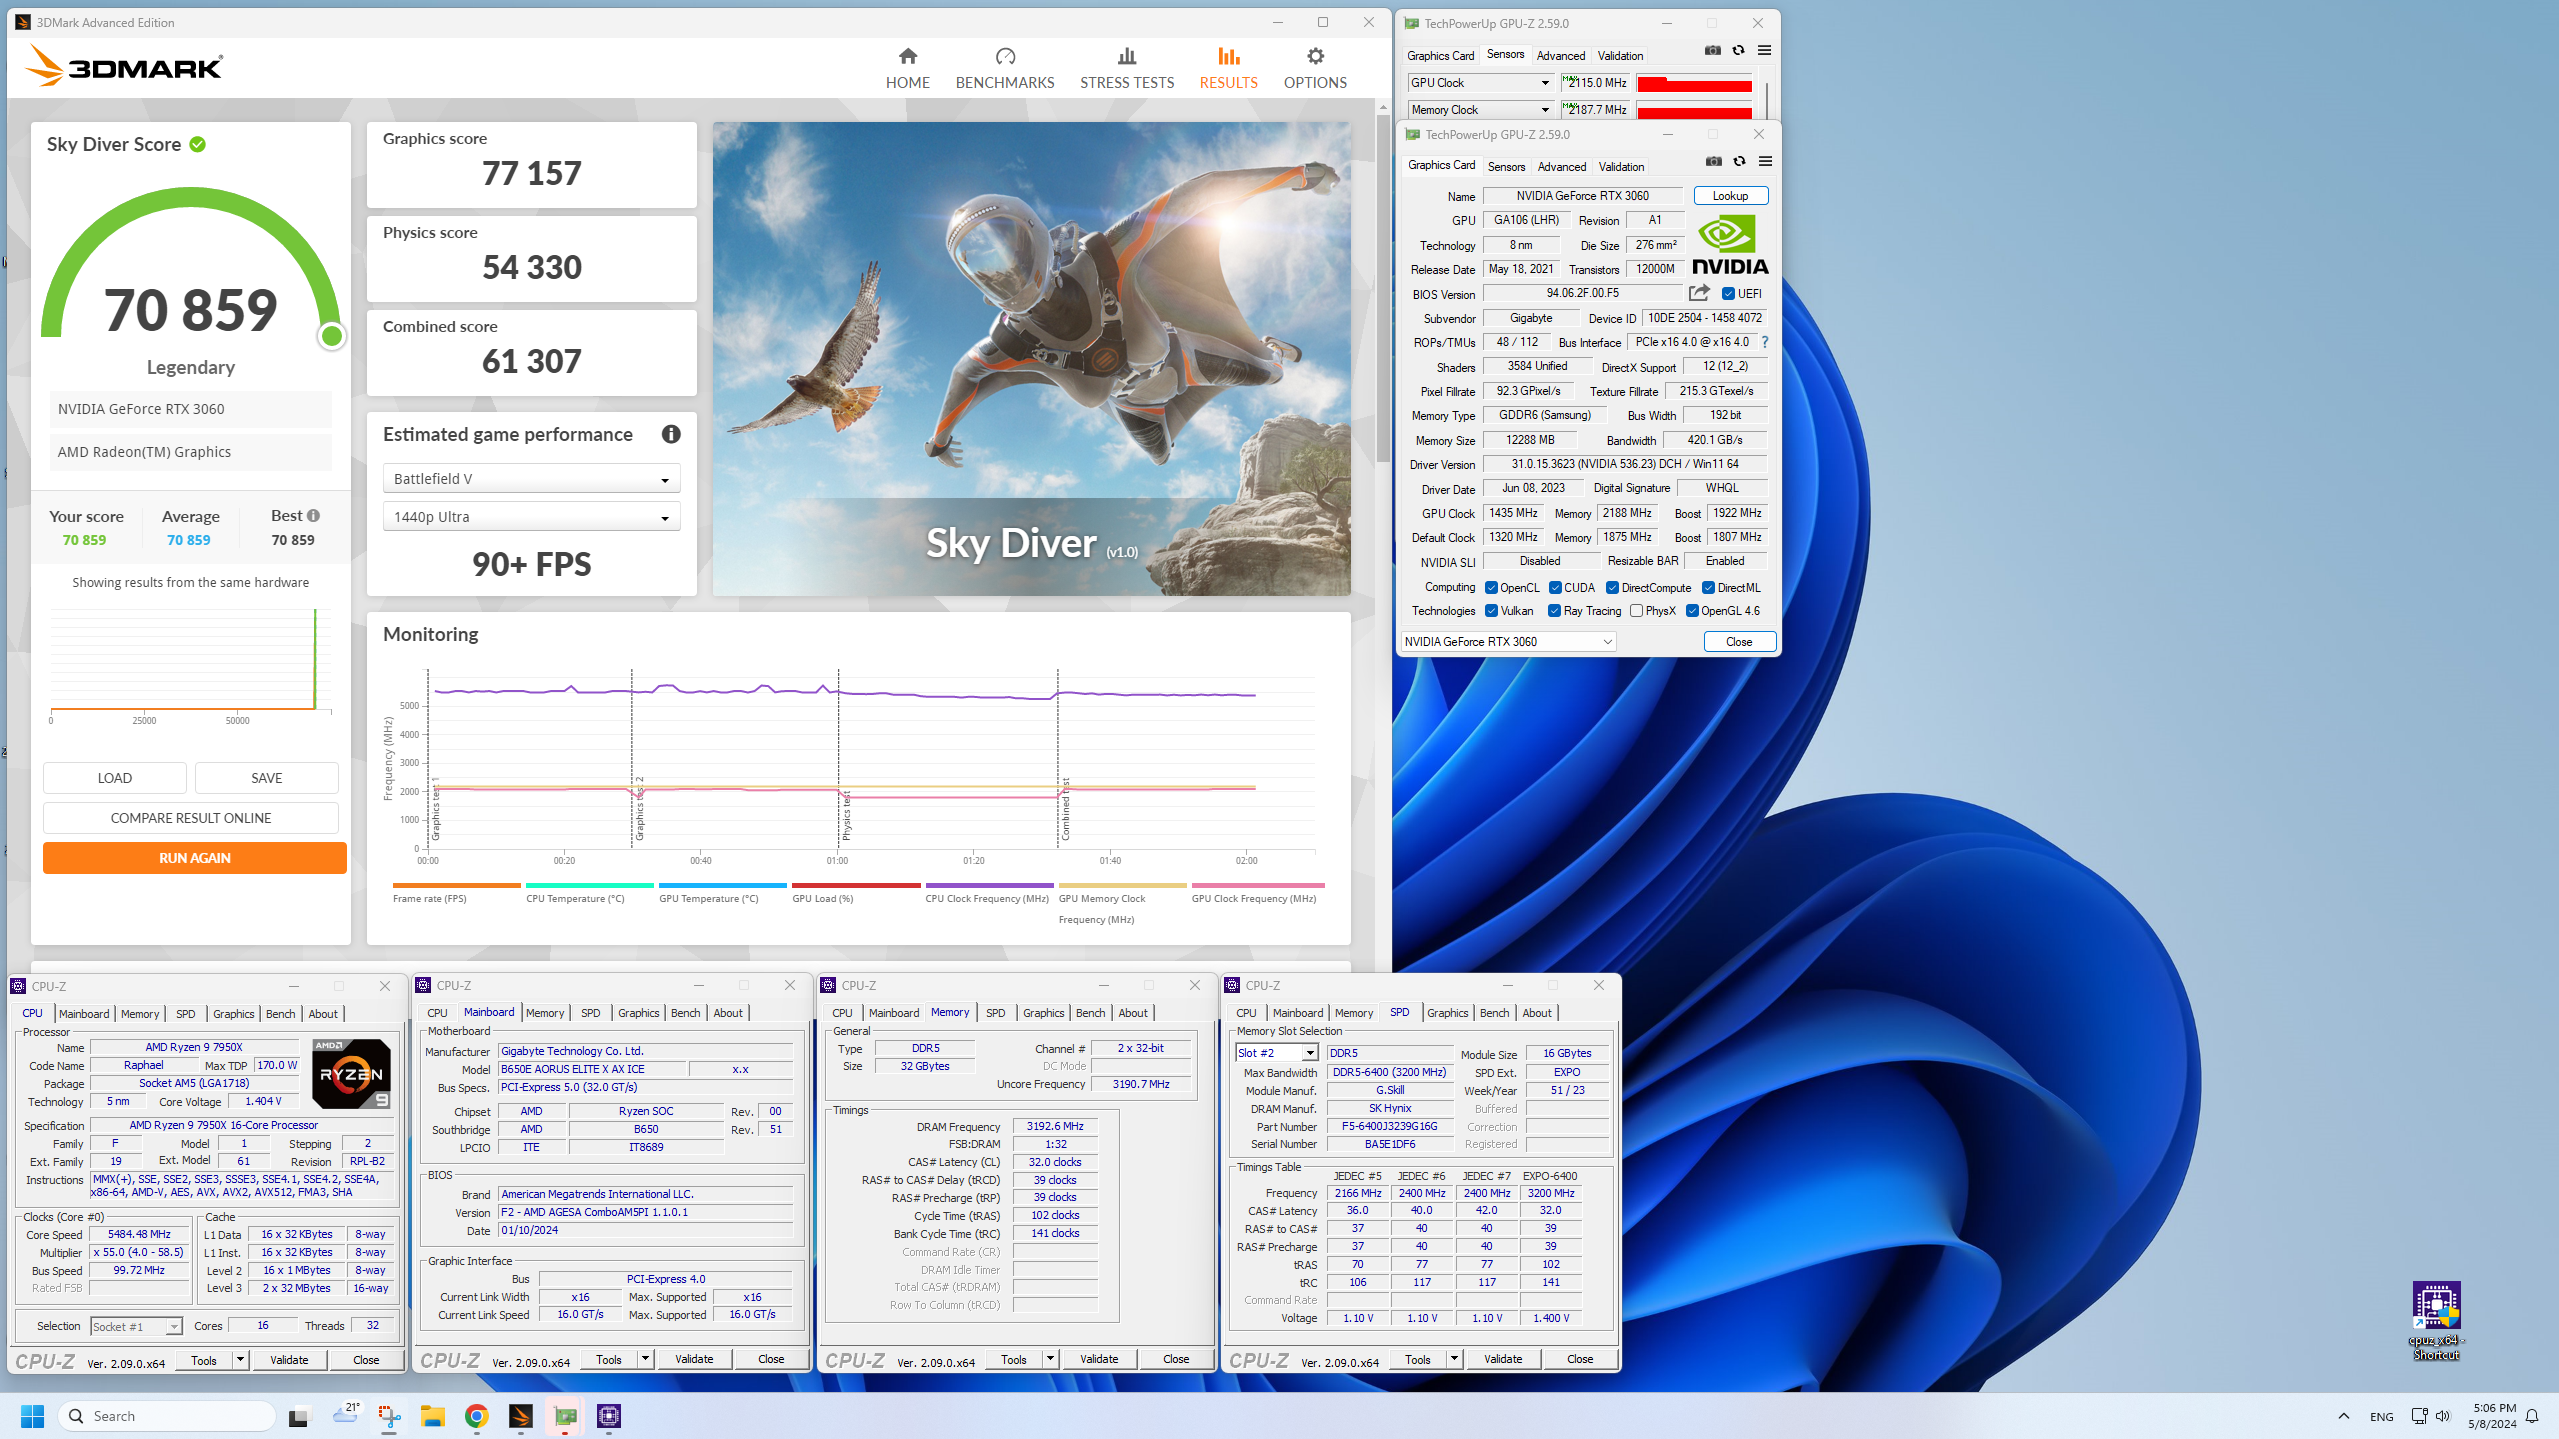Click the BIOS share/export icon in GPU-Z
The image size is (2559, 1439).
[1699, 293]
